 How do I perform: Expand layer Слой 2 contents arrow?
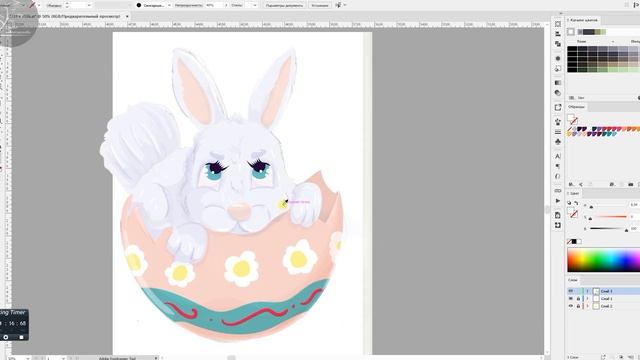tap(588, 306)
